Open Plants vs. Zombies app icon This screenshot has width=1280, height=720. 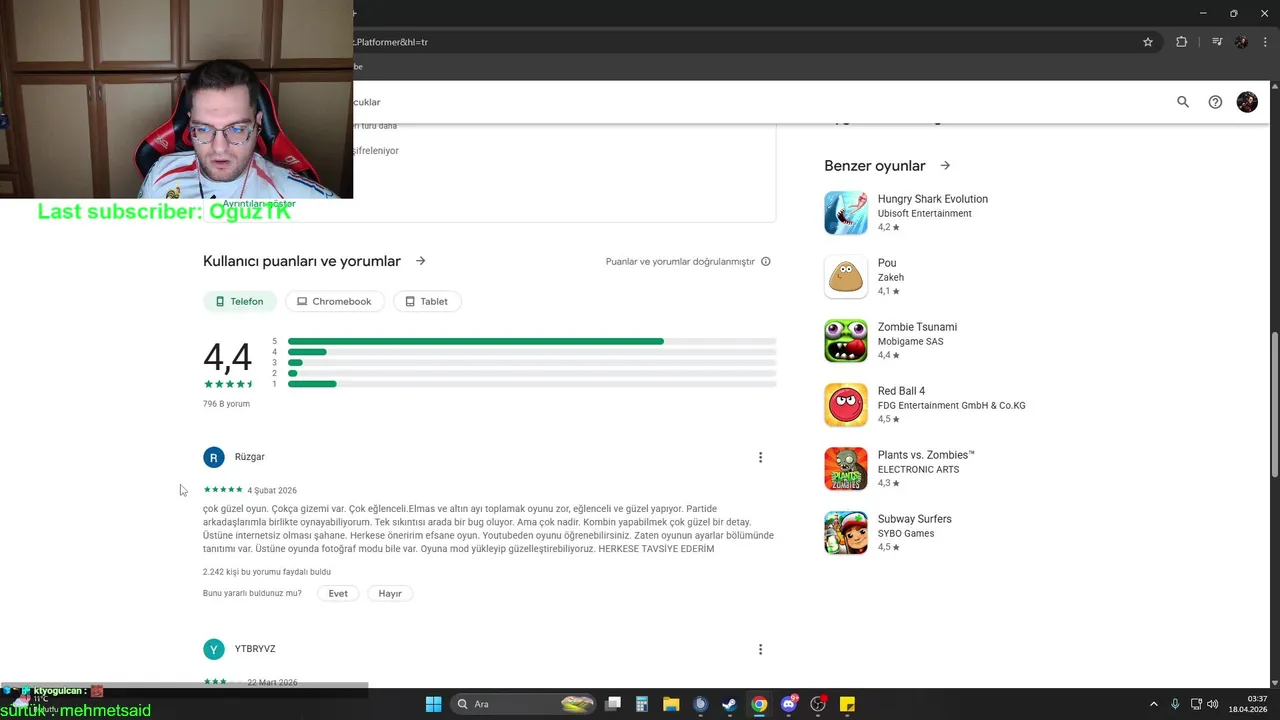(x=846, y=469)
